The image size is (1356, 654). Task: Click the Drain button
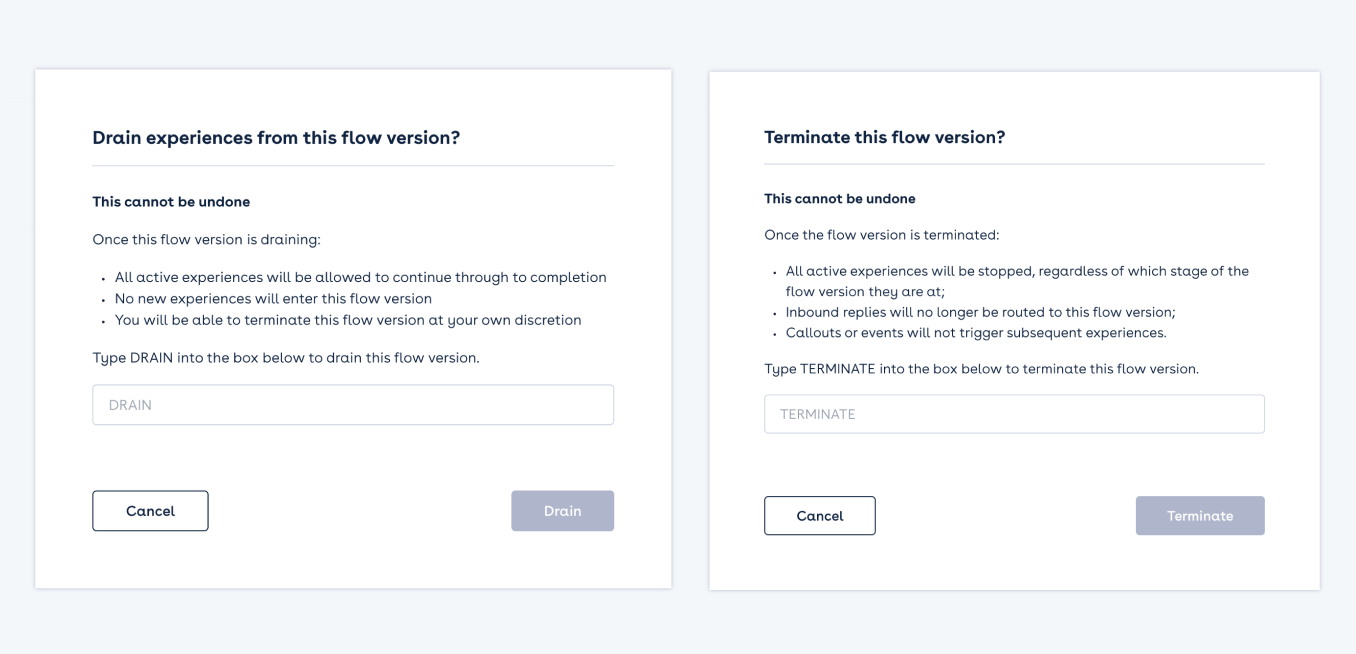tap(562, 511)
